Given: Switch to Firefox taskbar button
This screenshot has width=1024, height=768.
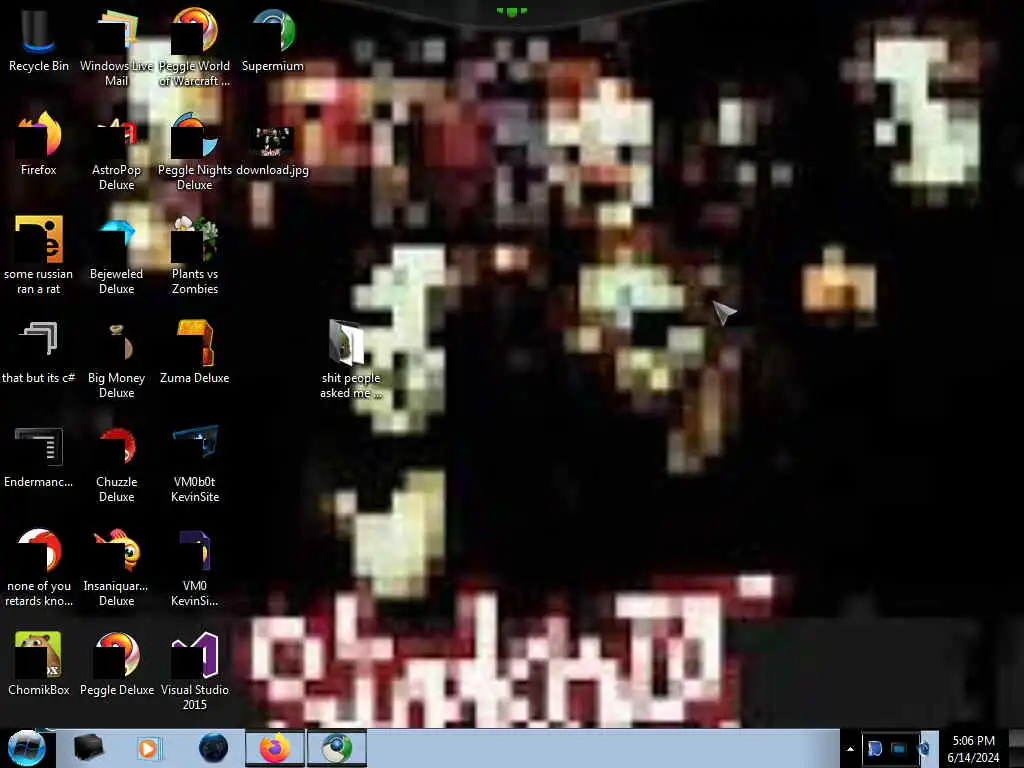Looking at the screenshot, I should 275,748.
